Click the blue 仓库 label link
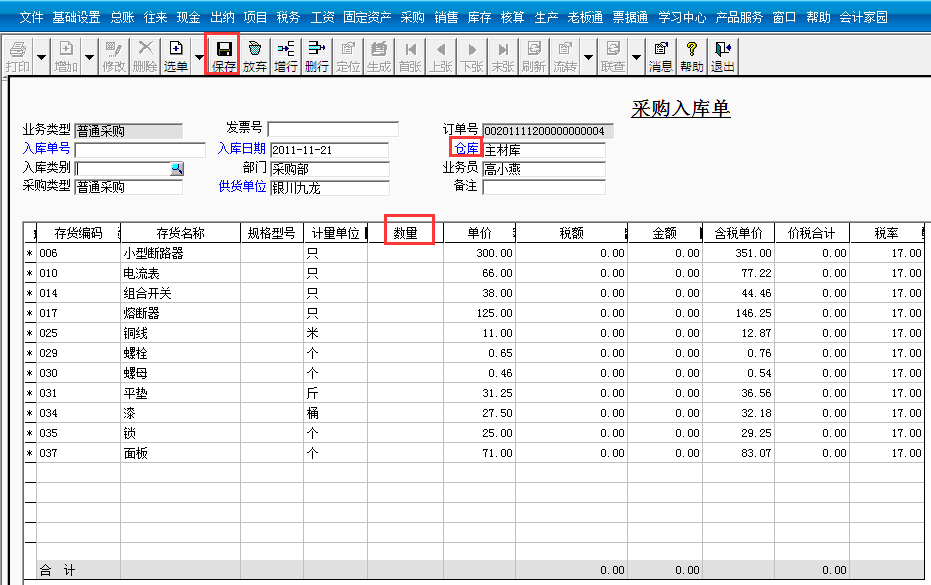931x585 pixels. (x=466, y=148)
